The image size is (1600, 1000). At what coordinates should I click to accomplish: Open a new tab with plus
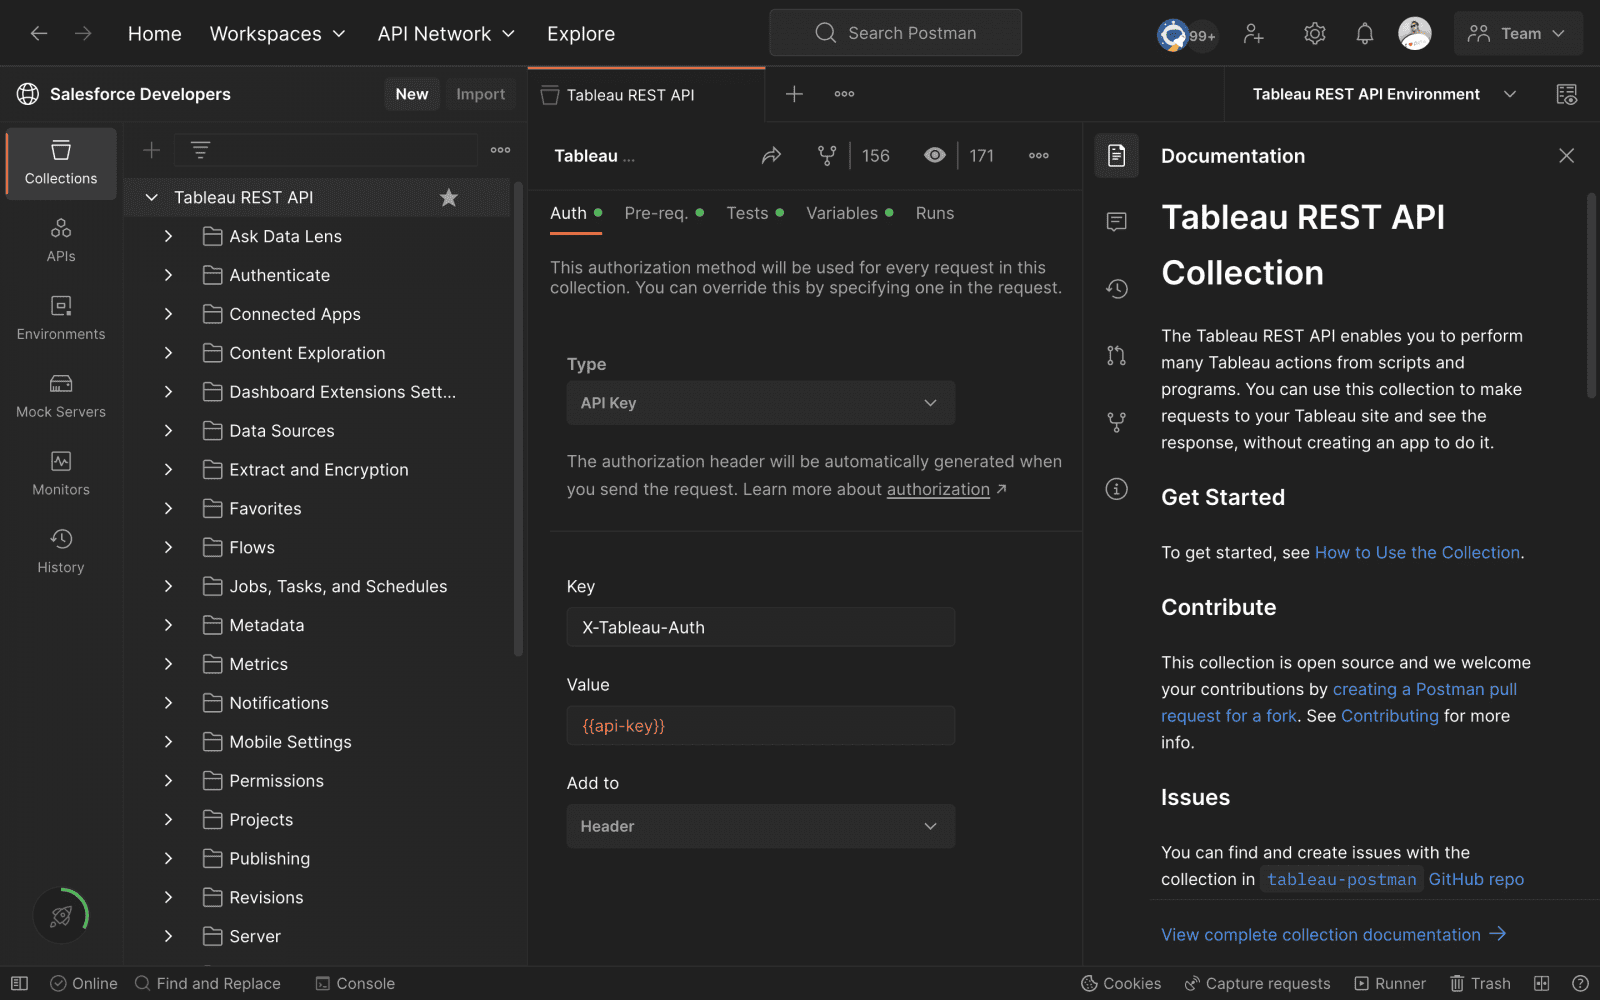794,94
